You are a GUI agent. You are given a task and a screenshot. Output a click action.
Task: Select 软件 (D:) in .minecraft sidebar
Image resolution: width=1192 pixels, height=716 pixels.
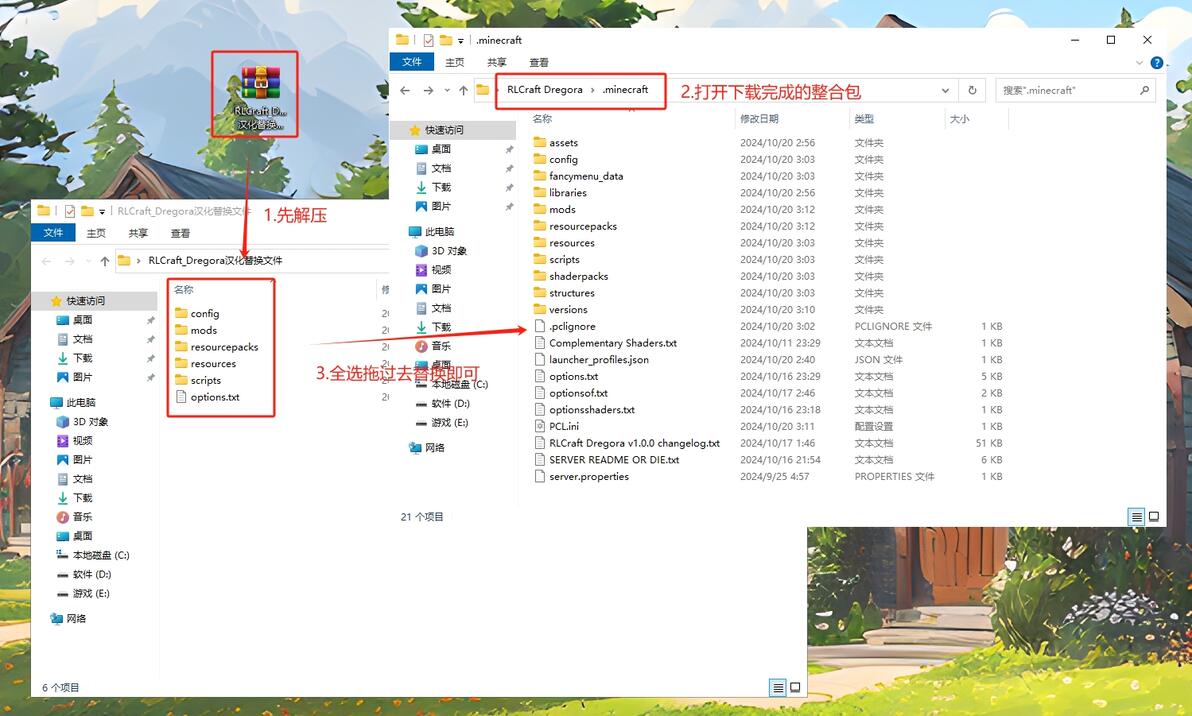click(442, 404)
